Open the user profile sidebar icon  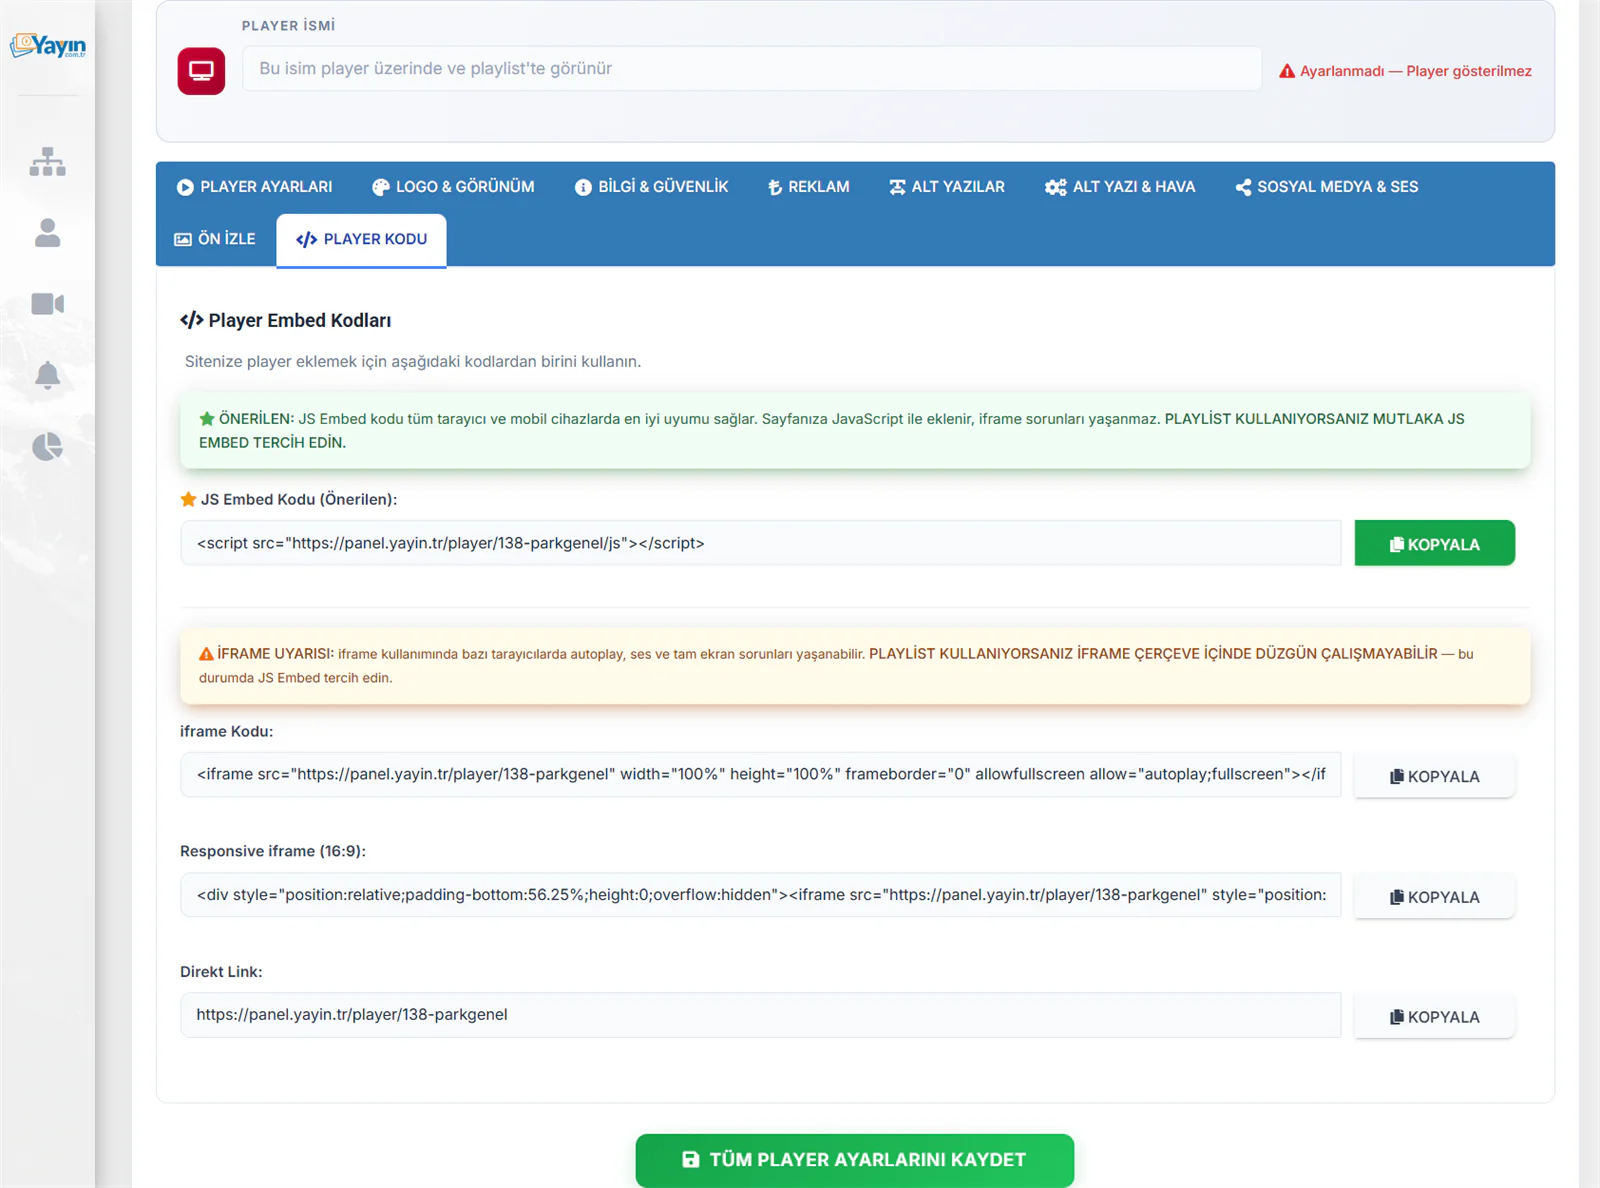point(47,233)
